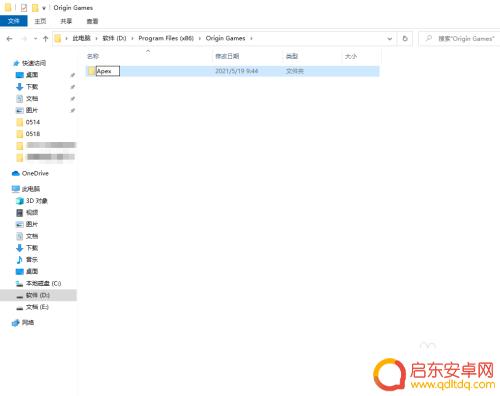Select 此电脑 in the navigation pane
This screenshot has width=500, height=396.
[31, 189]
